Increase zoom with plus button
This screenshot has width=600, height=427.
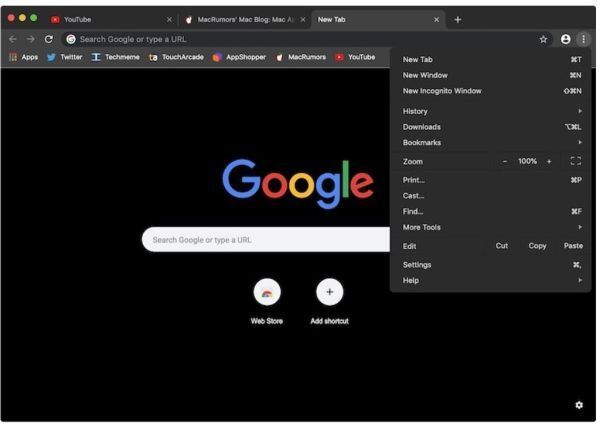(549, 161)
